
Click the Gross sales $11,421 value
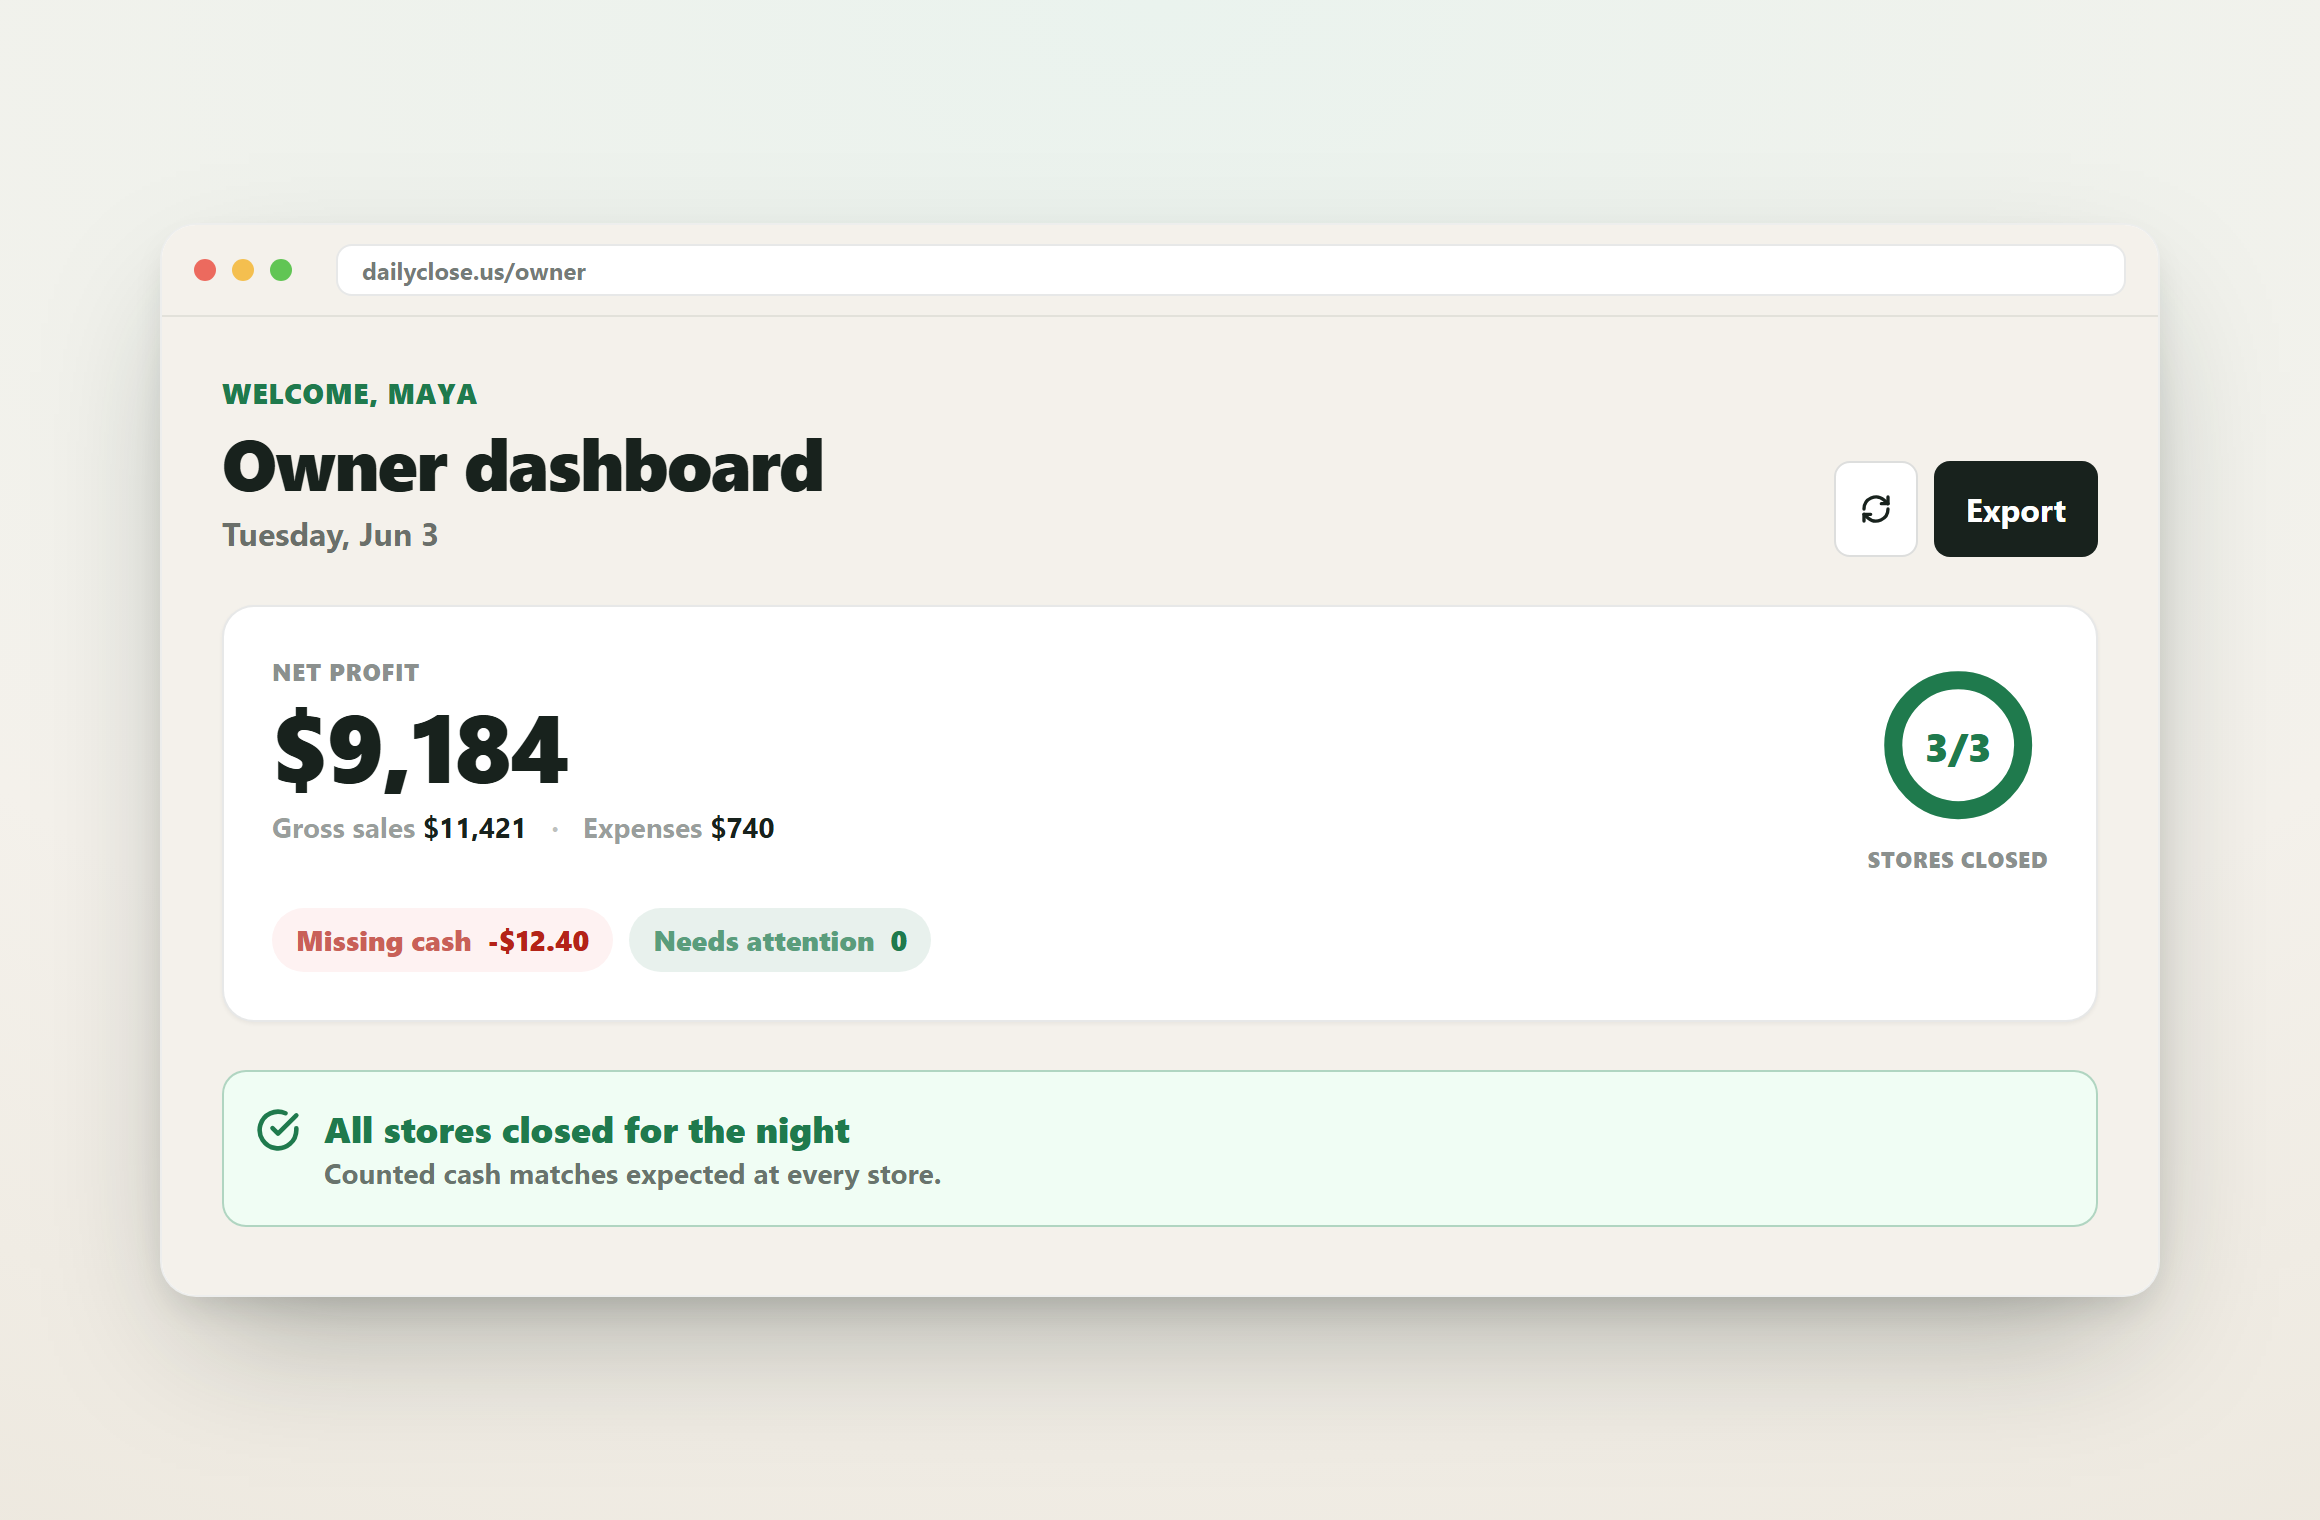point(474,828)
